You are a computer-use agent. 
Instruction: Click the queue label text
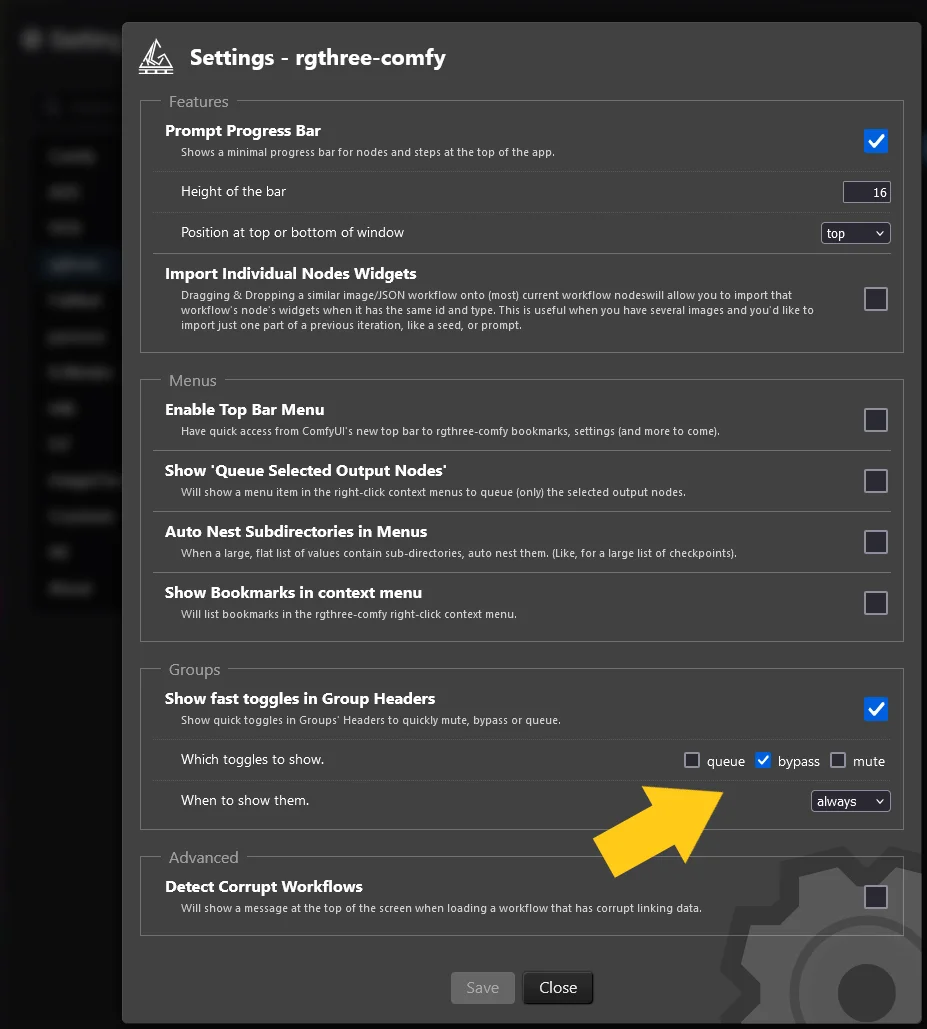[726, 761]
